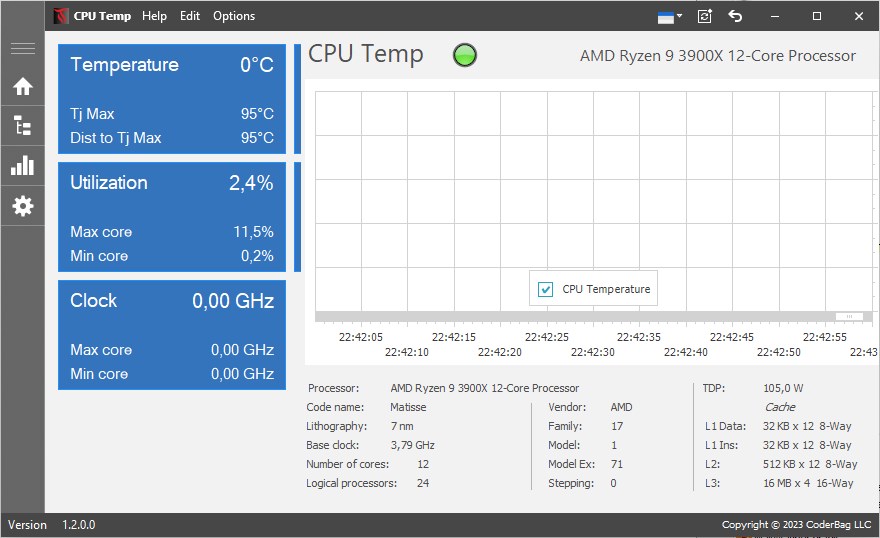Image resolution: width=880 pixels, height=538 pixels.
Task: Click the chart's horizontal scrollbar thumb
Action: (x=848, y=317)
